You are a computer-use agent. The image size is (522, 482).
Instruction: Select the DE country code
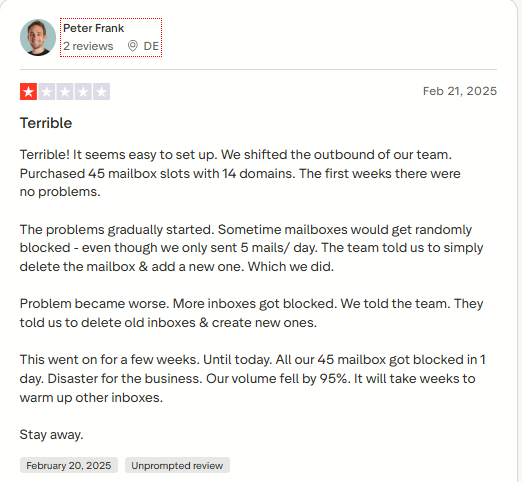tap(151, 46)
